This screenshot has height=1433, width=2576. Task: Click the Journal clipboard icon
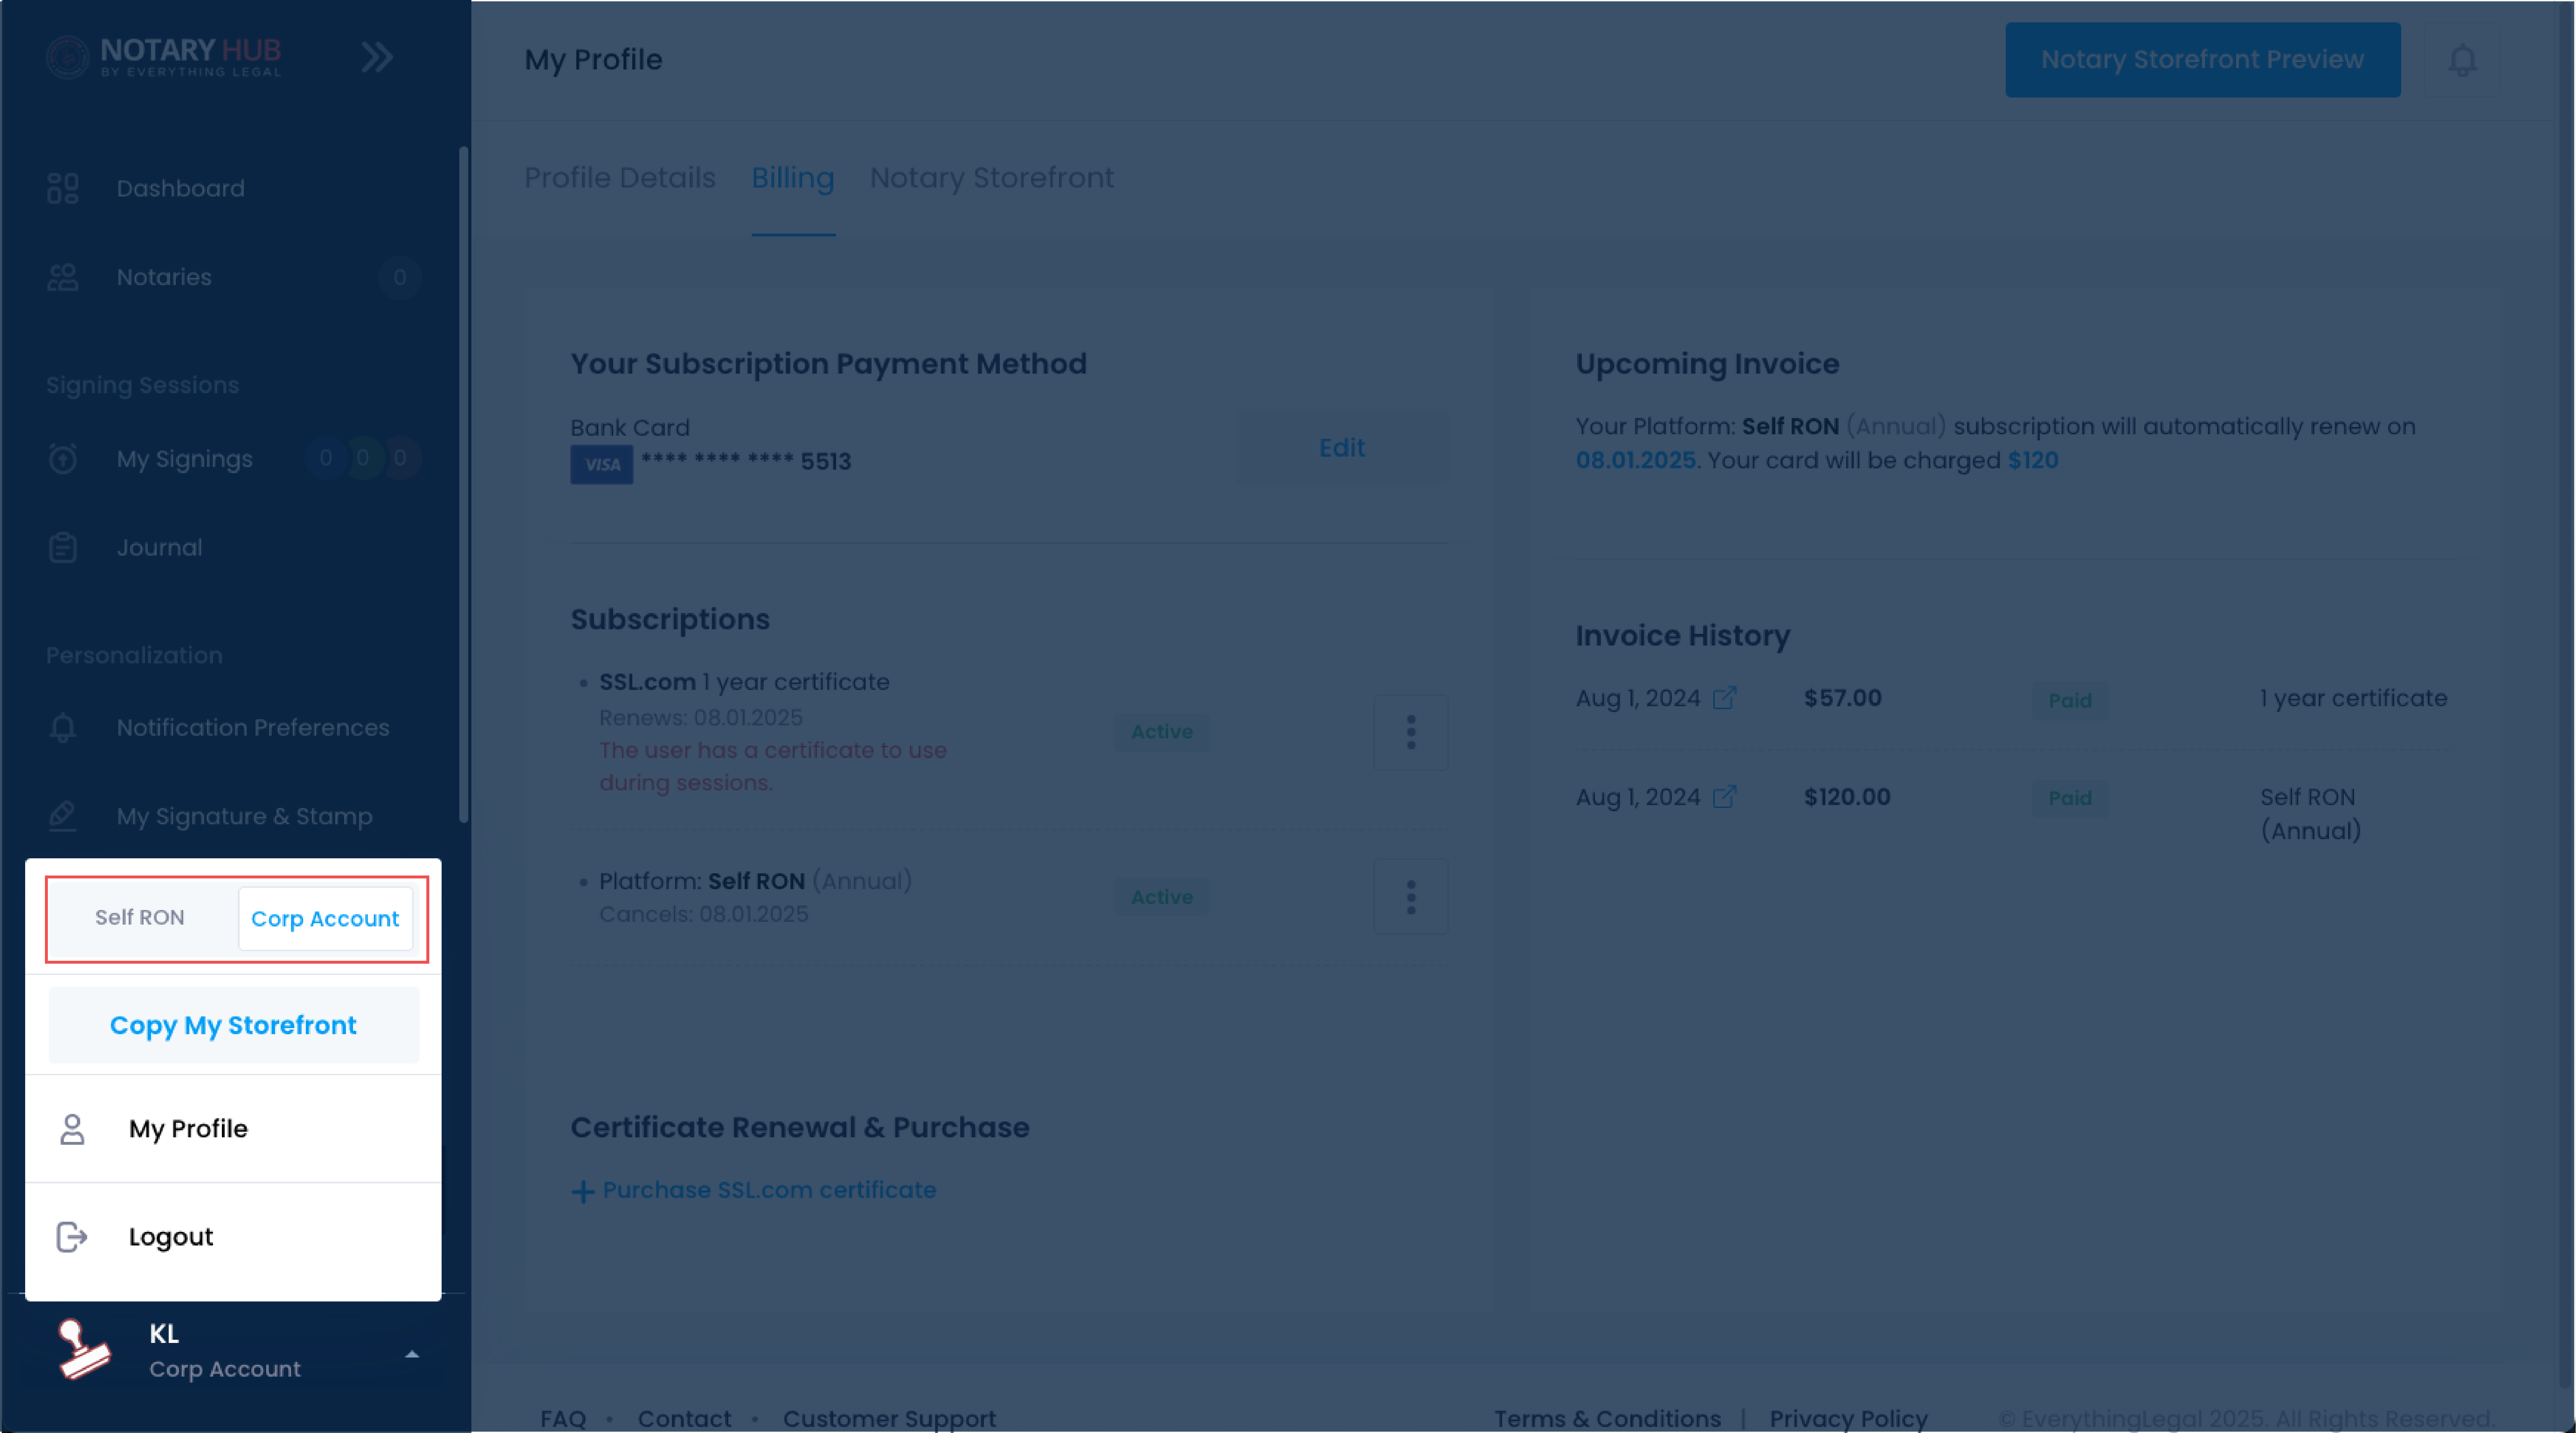pyautogui.click(x=63, y=548)
